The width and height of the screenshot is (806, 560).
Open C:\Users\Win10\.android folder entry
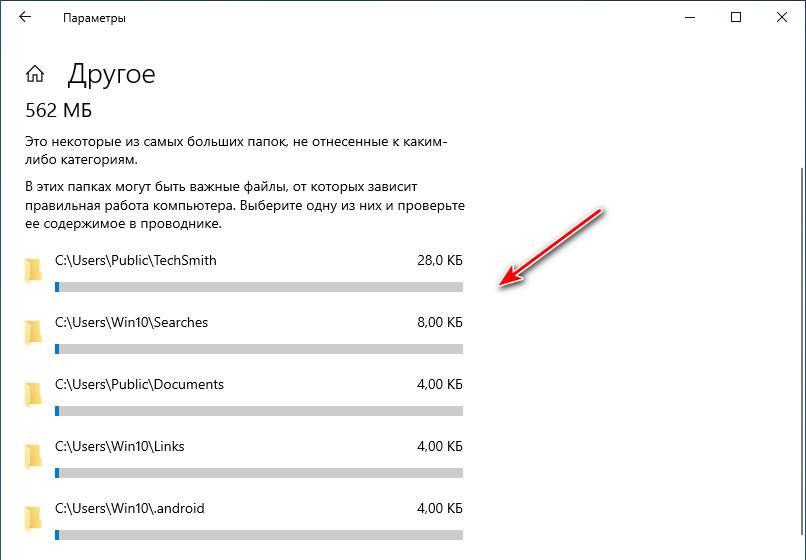point(244,521)
